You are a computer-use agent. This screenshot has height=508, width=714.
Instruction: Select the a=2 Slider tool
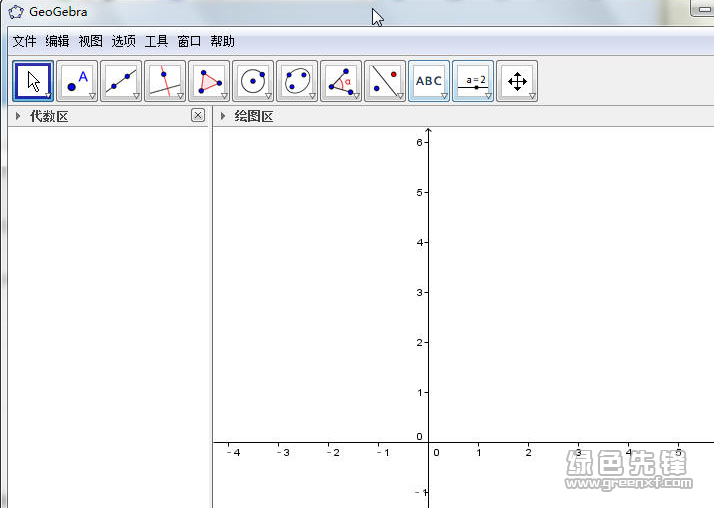point(473,81)
